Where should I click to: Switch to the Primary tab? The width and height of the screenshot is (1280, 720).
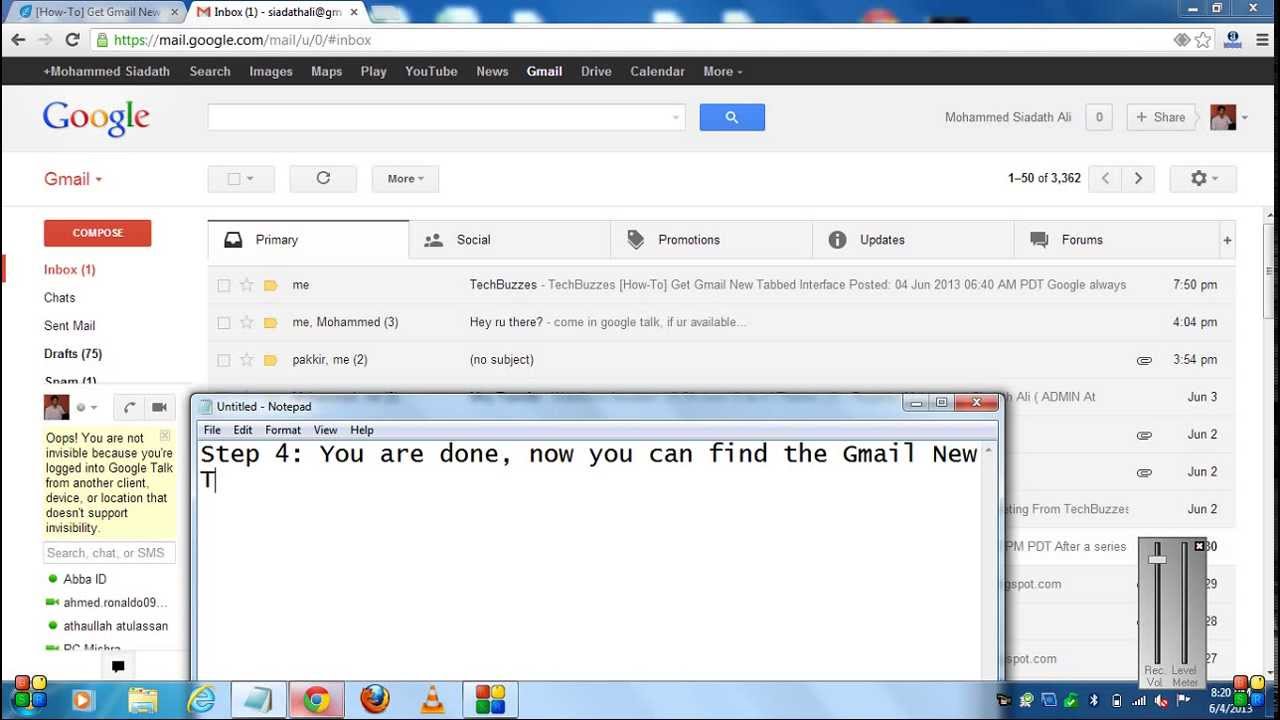(308, 240)
